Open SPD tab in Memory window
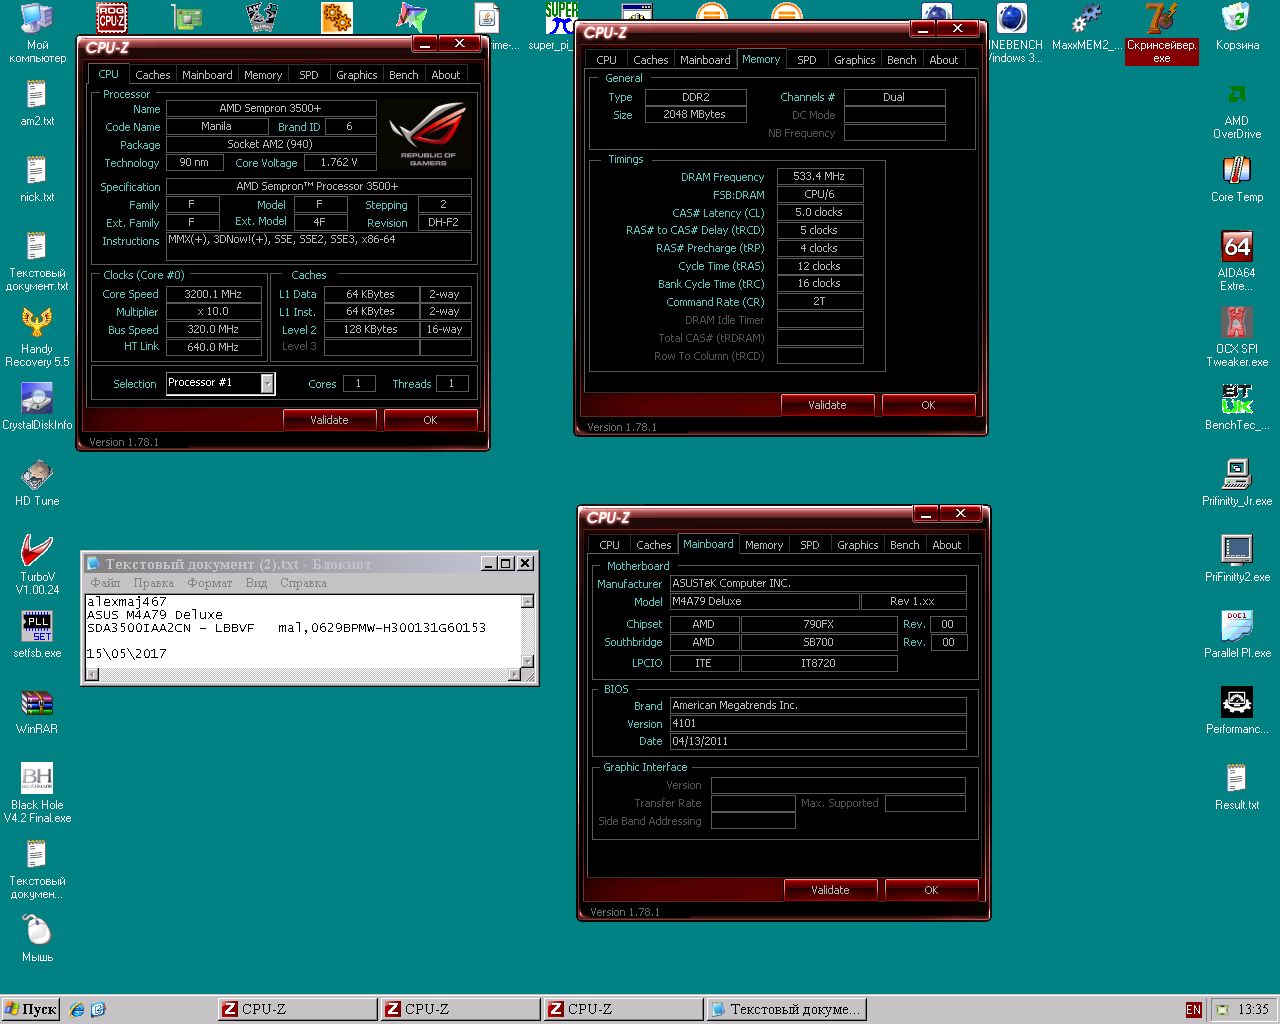Viewport: 1280px width, 1024px height. (x=806, y=60)
